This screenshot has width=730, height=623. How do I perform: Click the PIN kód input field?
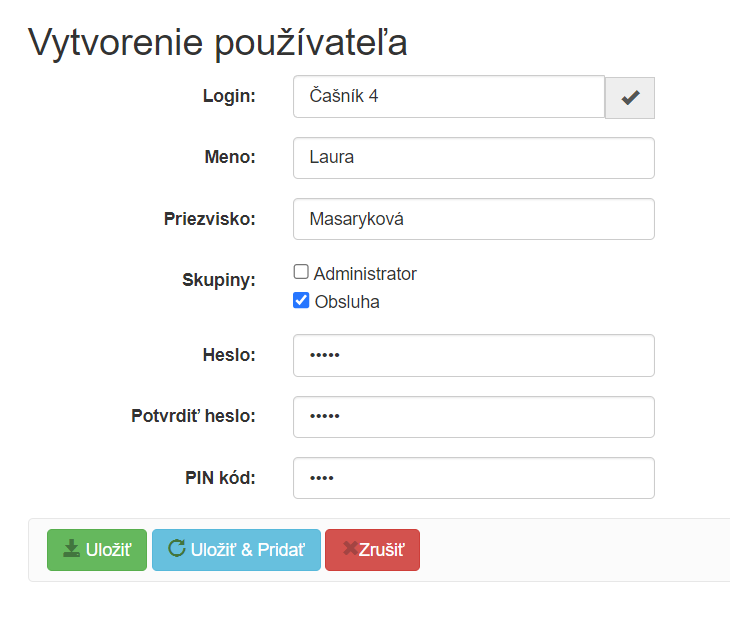473,478
